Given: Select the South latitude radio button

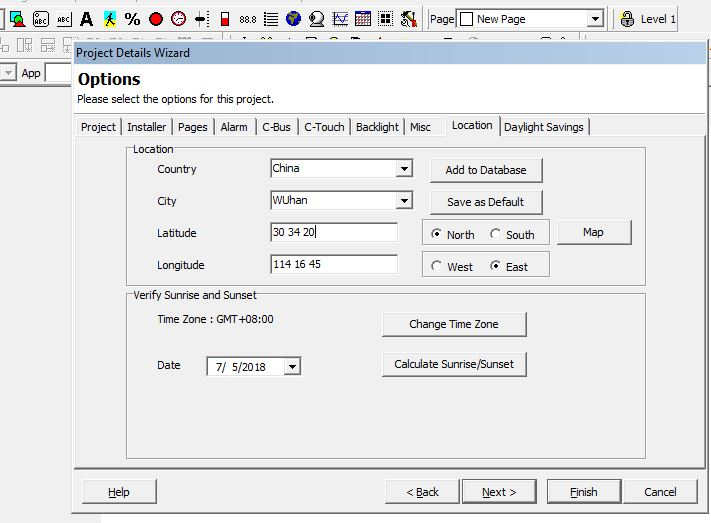Looking at the screenshot, I should point(495,234).
